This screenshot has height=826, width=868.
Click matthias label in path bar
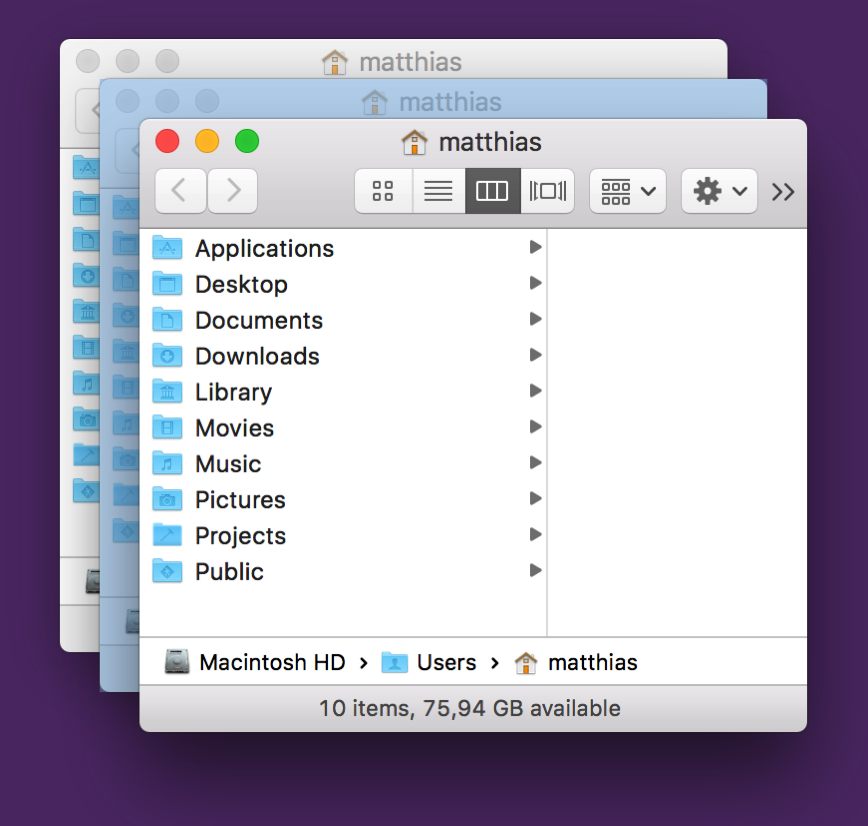(593, 662)
